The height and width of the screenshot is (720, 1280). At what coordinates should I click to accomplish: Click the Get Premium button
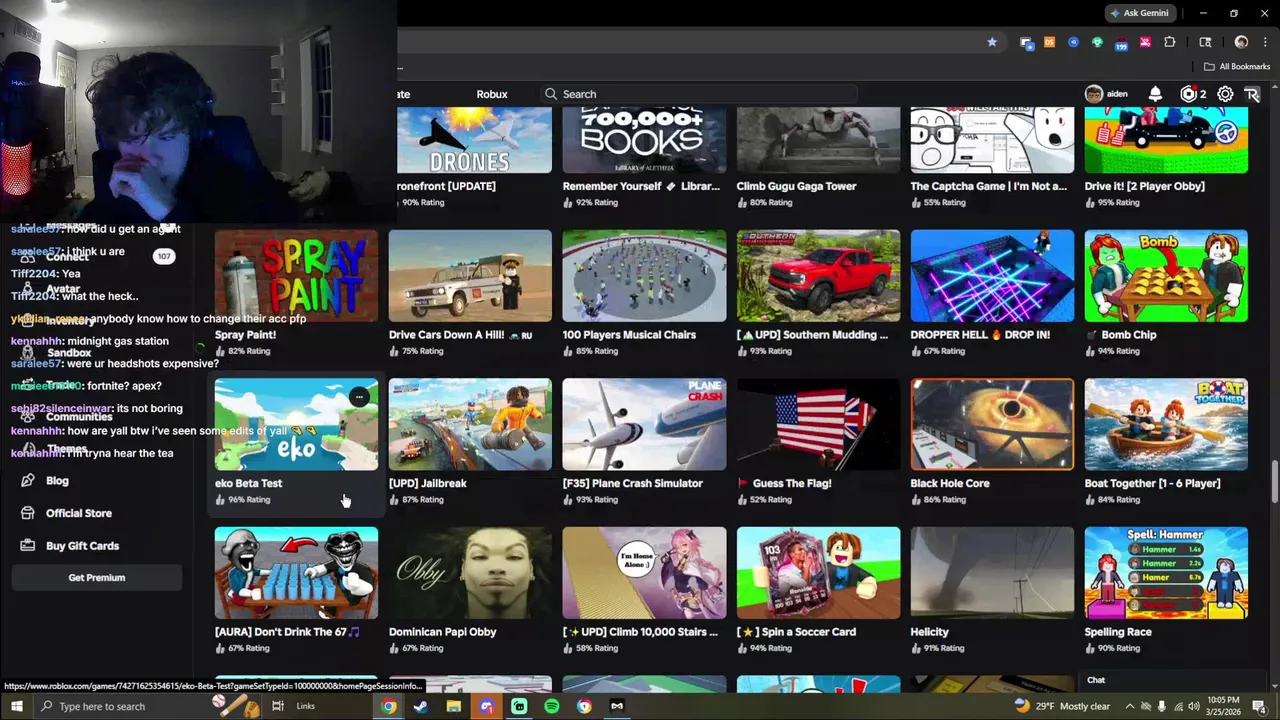[x=97, y=578]
